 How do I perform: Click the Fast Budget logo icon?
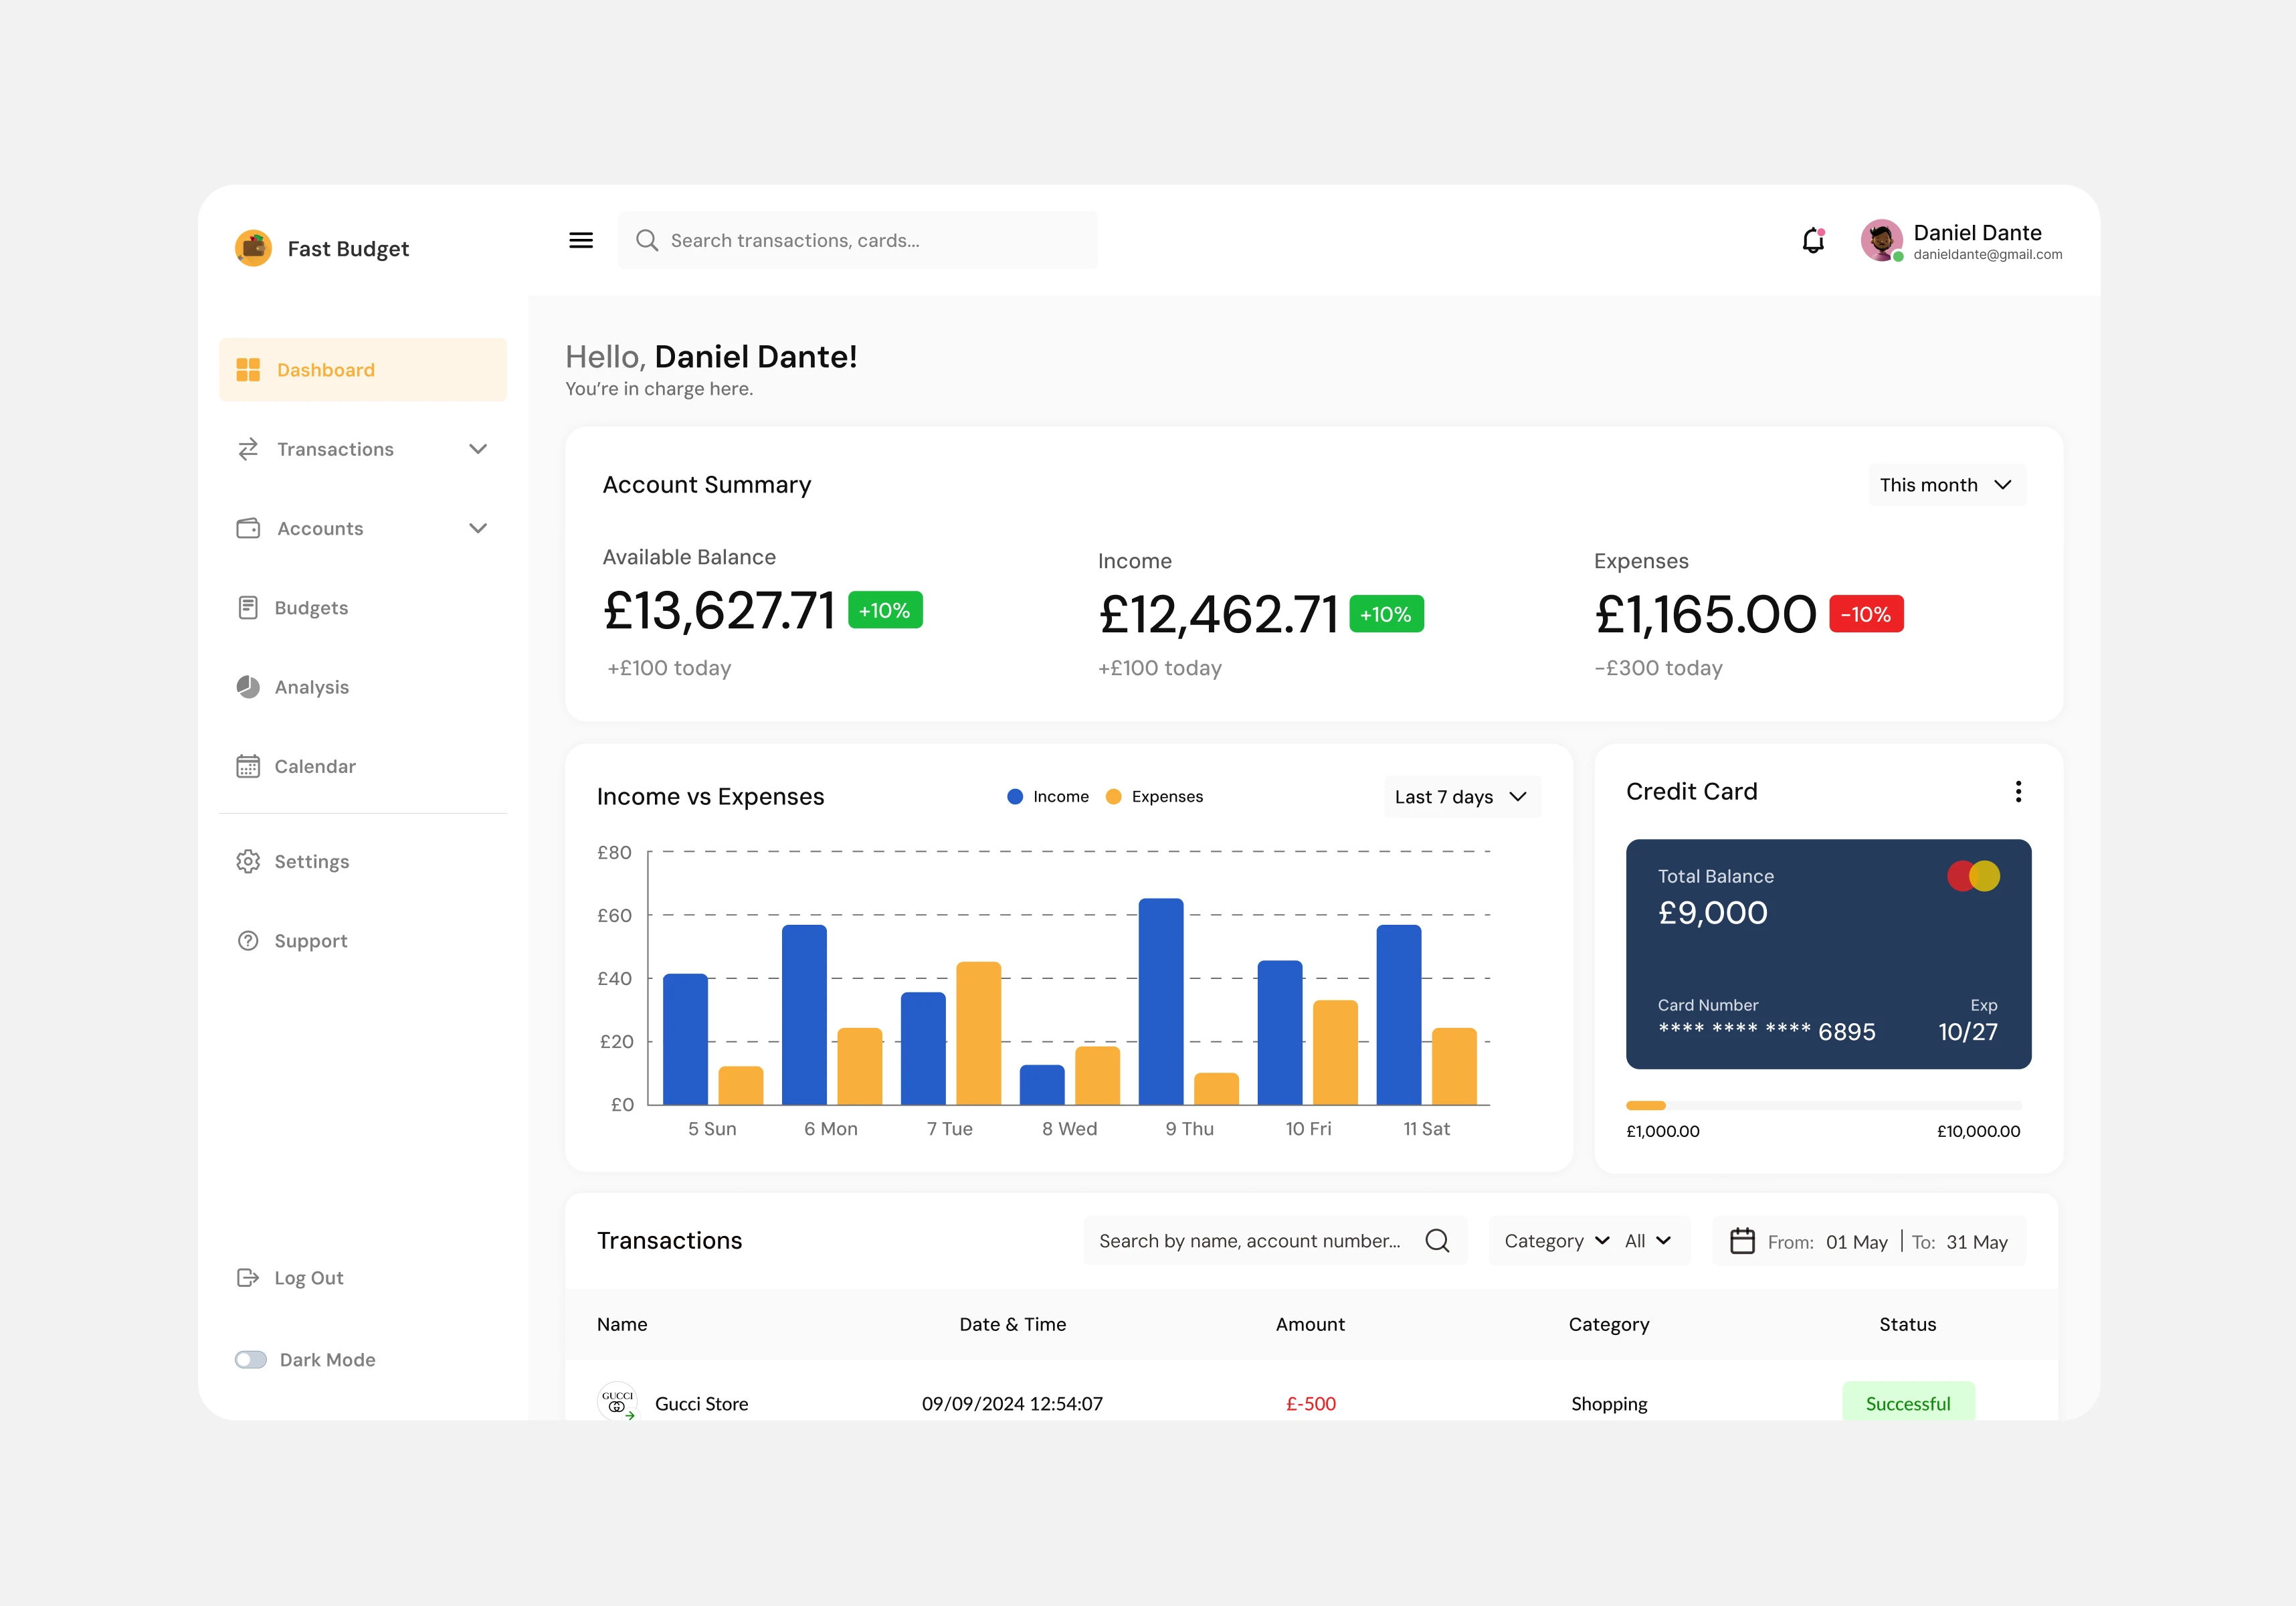(253, 248)
